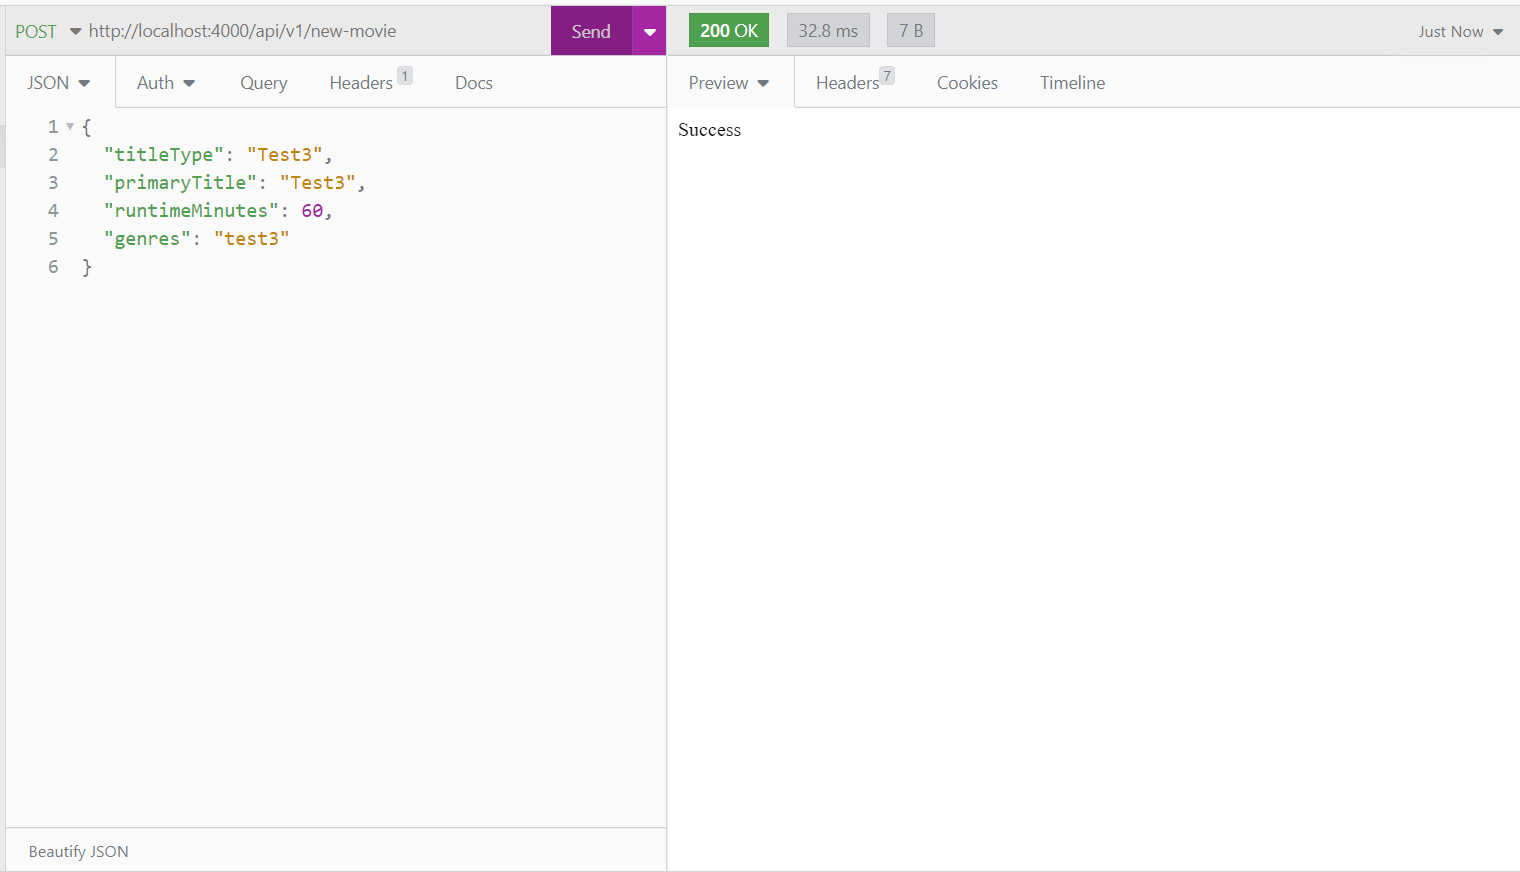Click inside the JSON request body editor
The image size is (1520, 872).
pos(300,400)
